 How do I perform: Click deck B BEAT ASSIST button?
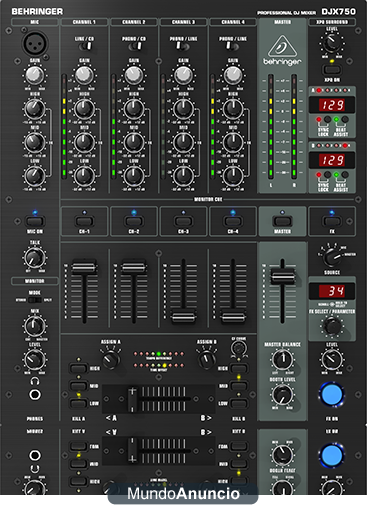(x=345, y=174)
